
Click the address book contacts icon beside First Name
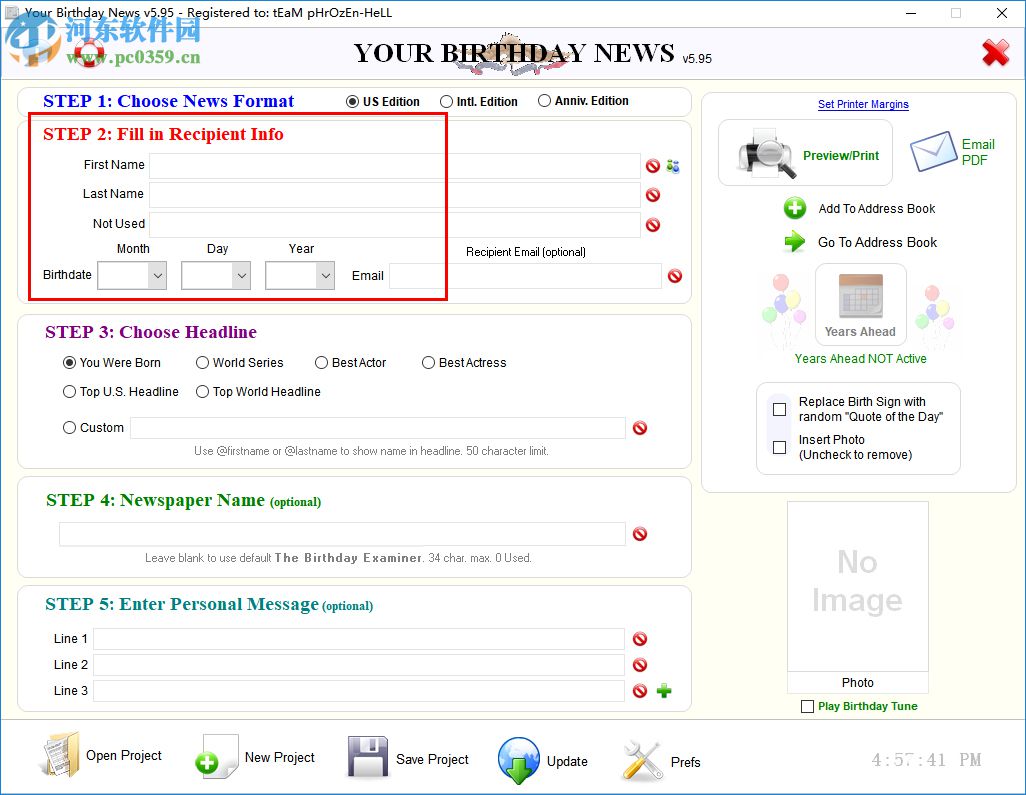click(x=671, y=166)
